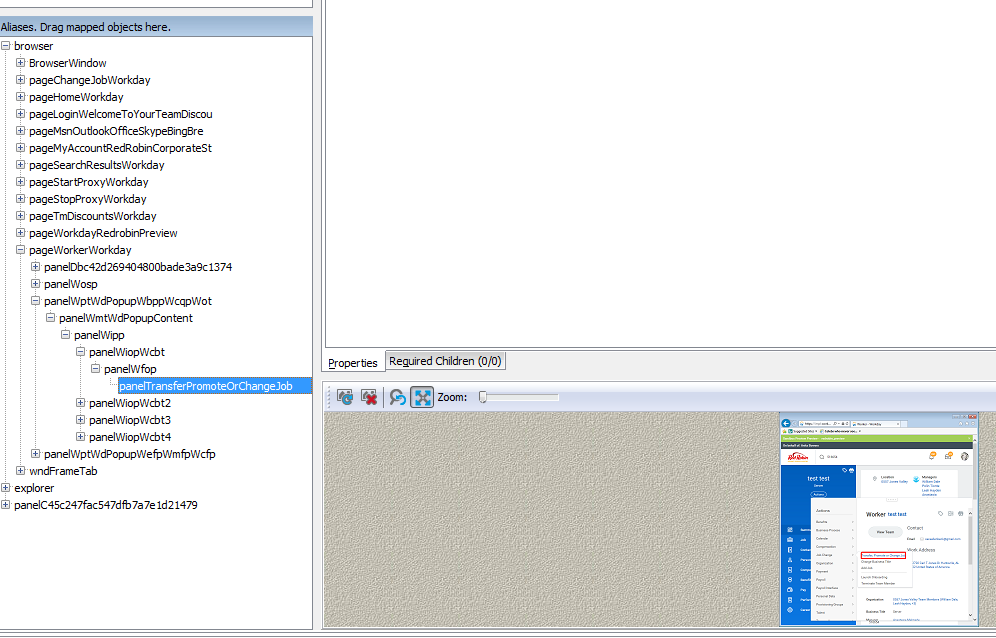The image size is (996, 638).
Task: Expand panelC45c247fac547dfb7a7e1d21479 node
Action: point(6,505)
